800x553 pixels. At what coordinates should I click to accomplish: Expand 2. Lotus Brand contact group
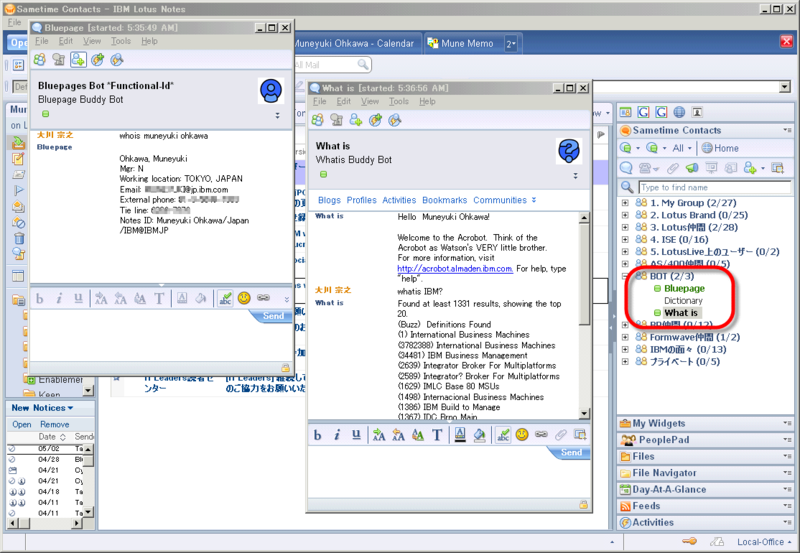[x=625, y=215]
